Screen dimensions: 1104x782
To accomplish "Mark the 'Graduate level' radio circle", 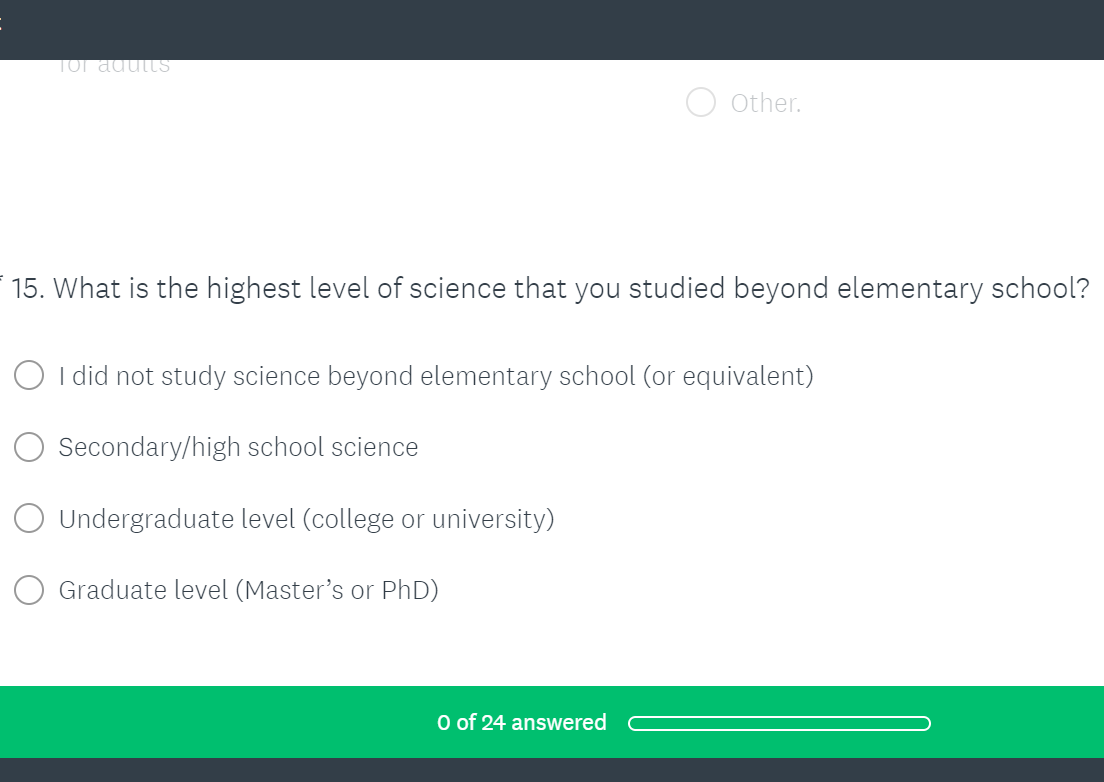I will click(29, 590).
